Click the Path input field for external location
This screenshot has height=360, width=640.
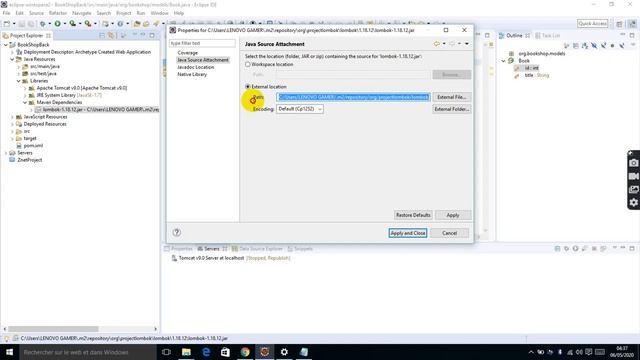point(353,97)
